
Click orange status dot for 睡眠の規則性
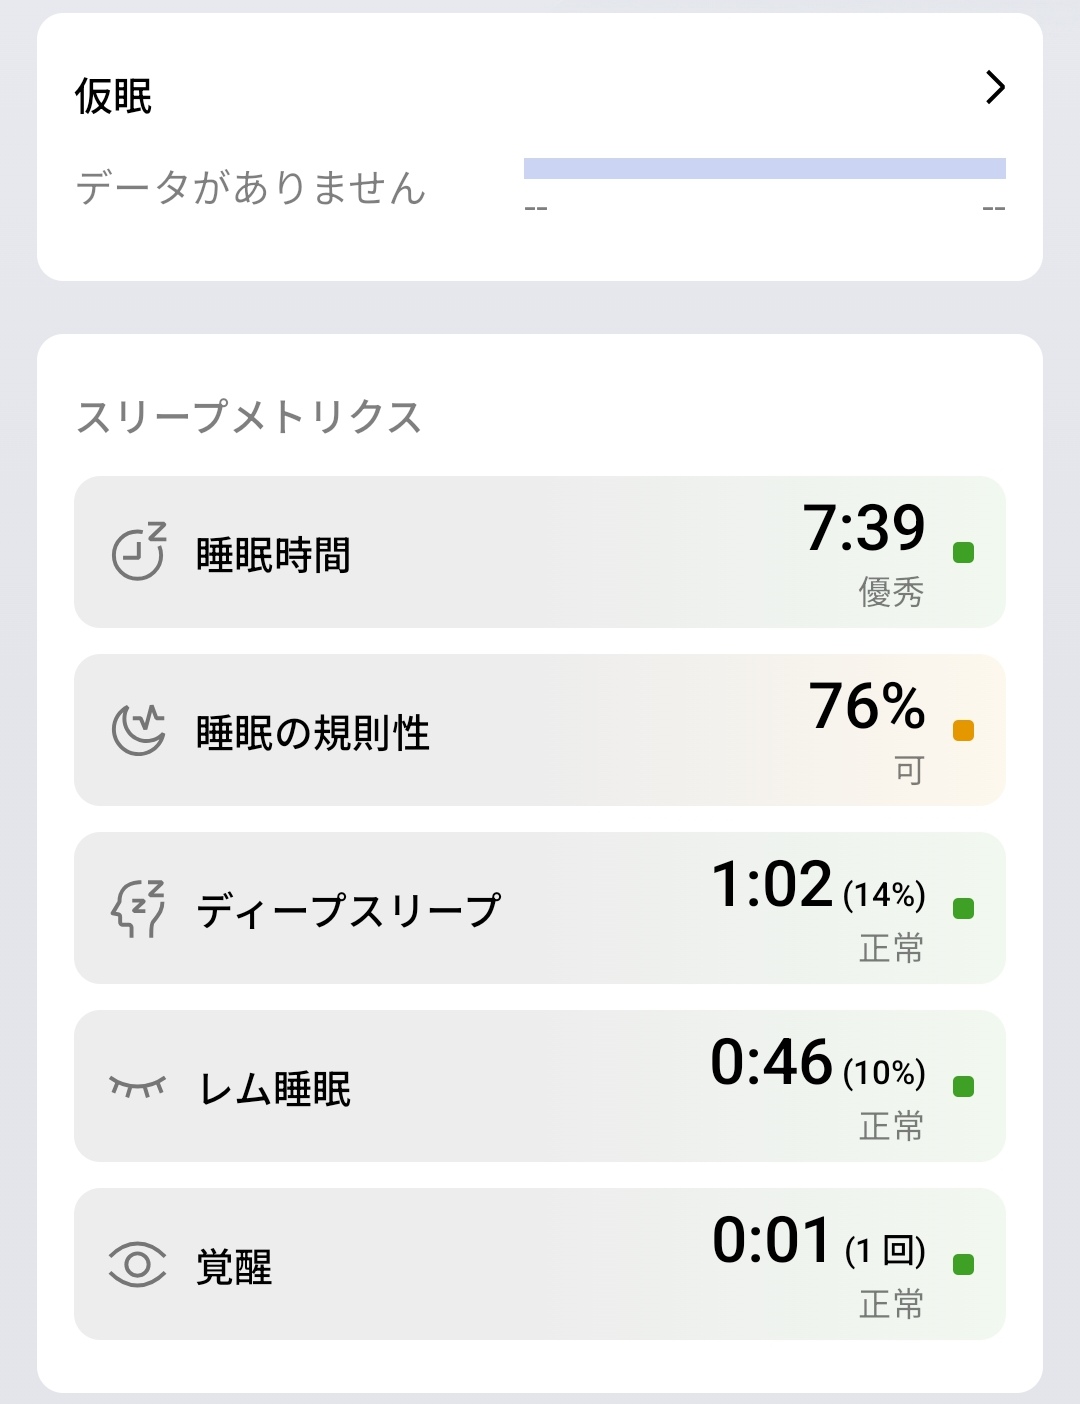coord(964,730)
